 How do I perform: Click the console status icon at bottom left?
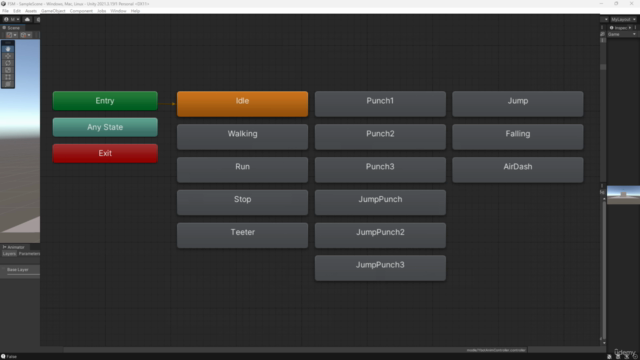pyautogui.click(x=3, y=356)
